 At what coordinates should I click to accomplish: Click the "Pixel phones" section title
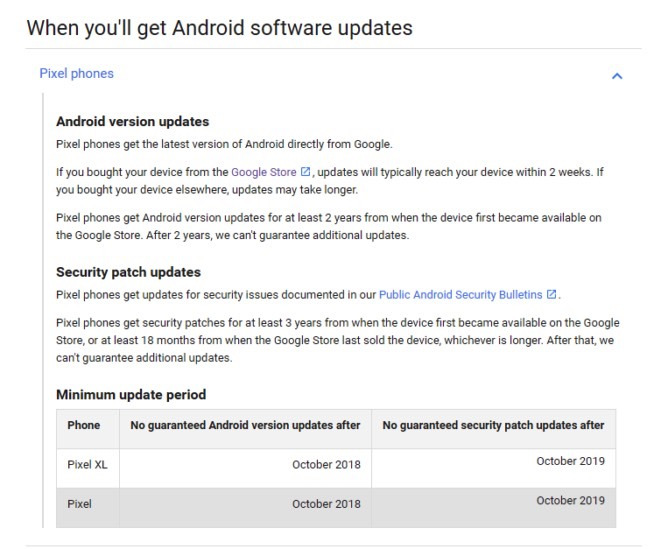click(76, 74)
